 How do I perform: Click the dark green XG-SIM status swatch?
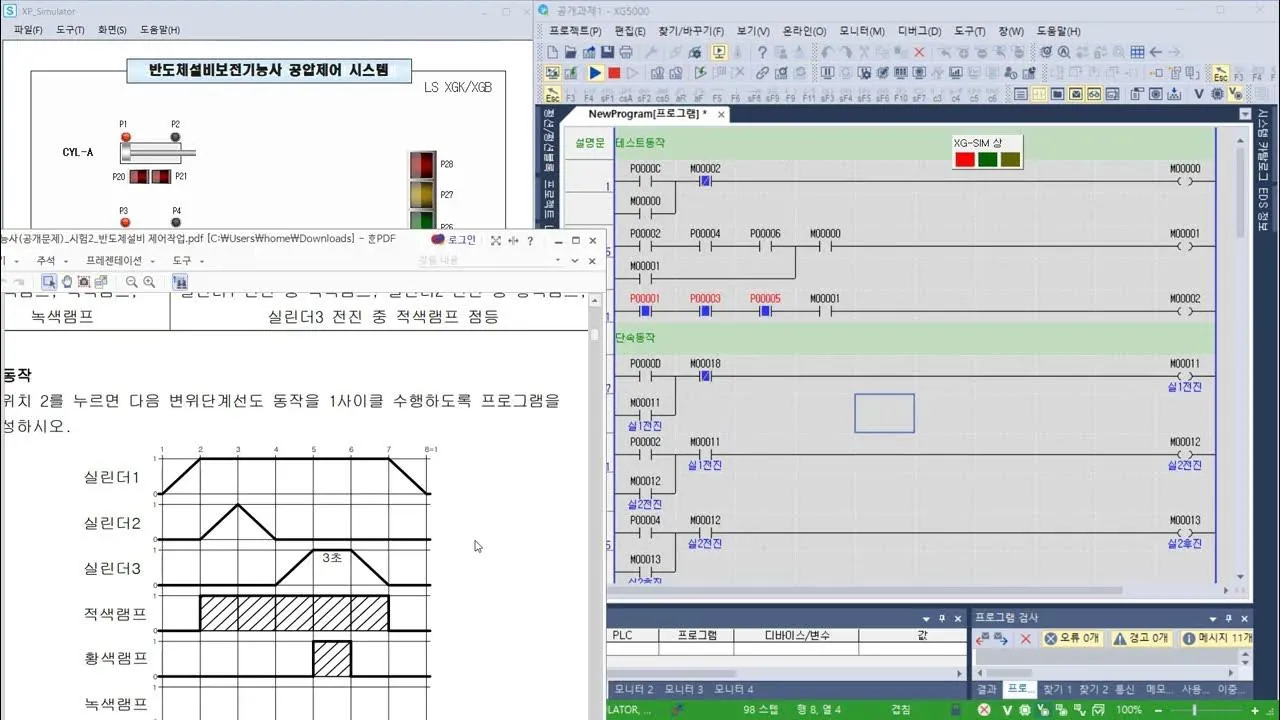click(x=988, y=159)
